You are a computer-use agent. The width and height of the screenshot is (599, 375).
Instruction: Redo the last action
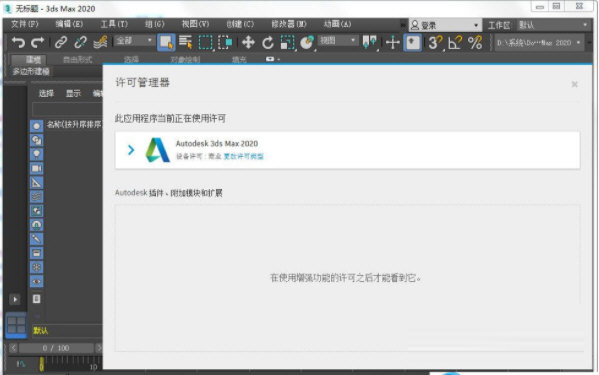(x=37, y=42)
